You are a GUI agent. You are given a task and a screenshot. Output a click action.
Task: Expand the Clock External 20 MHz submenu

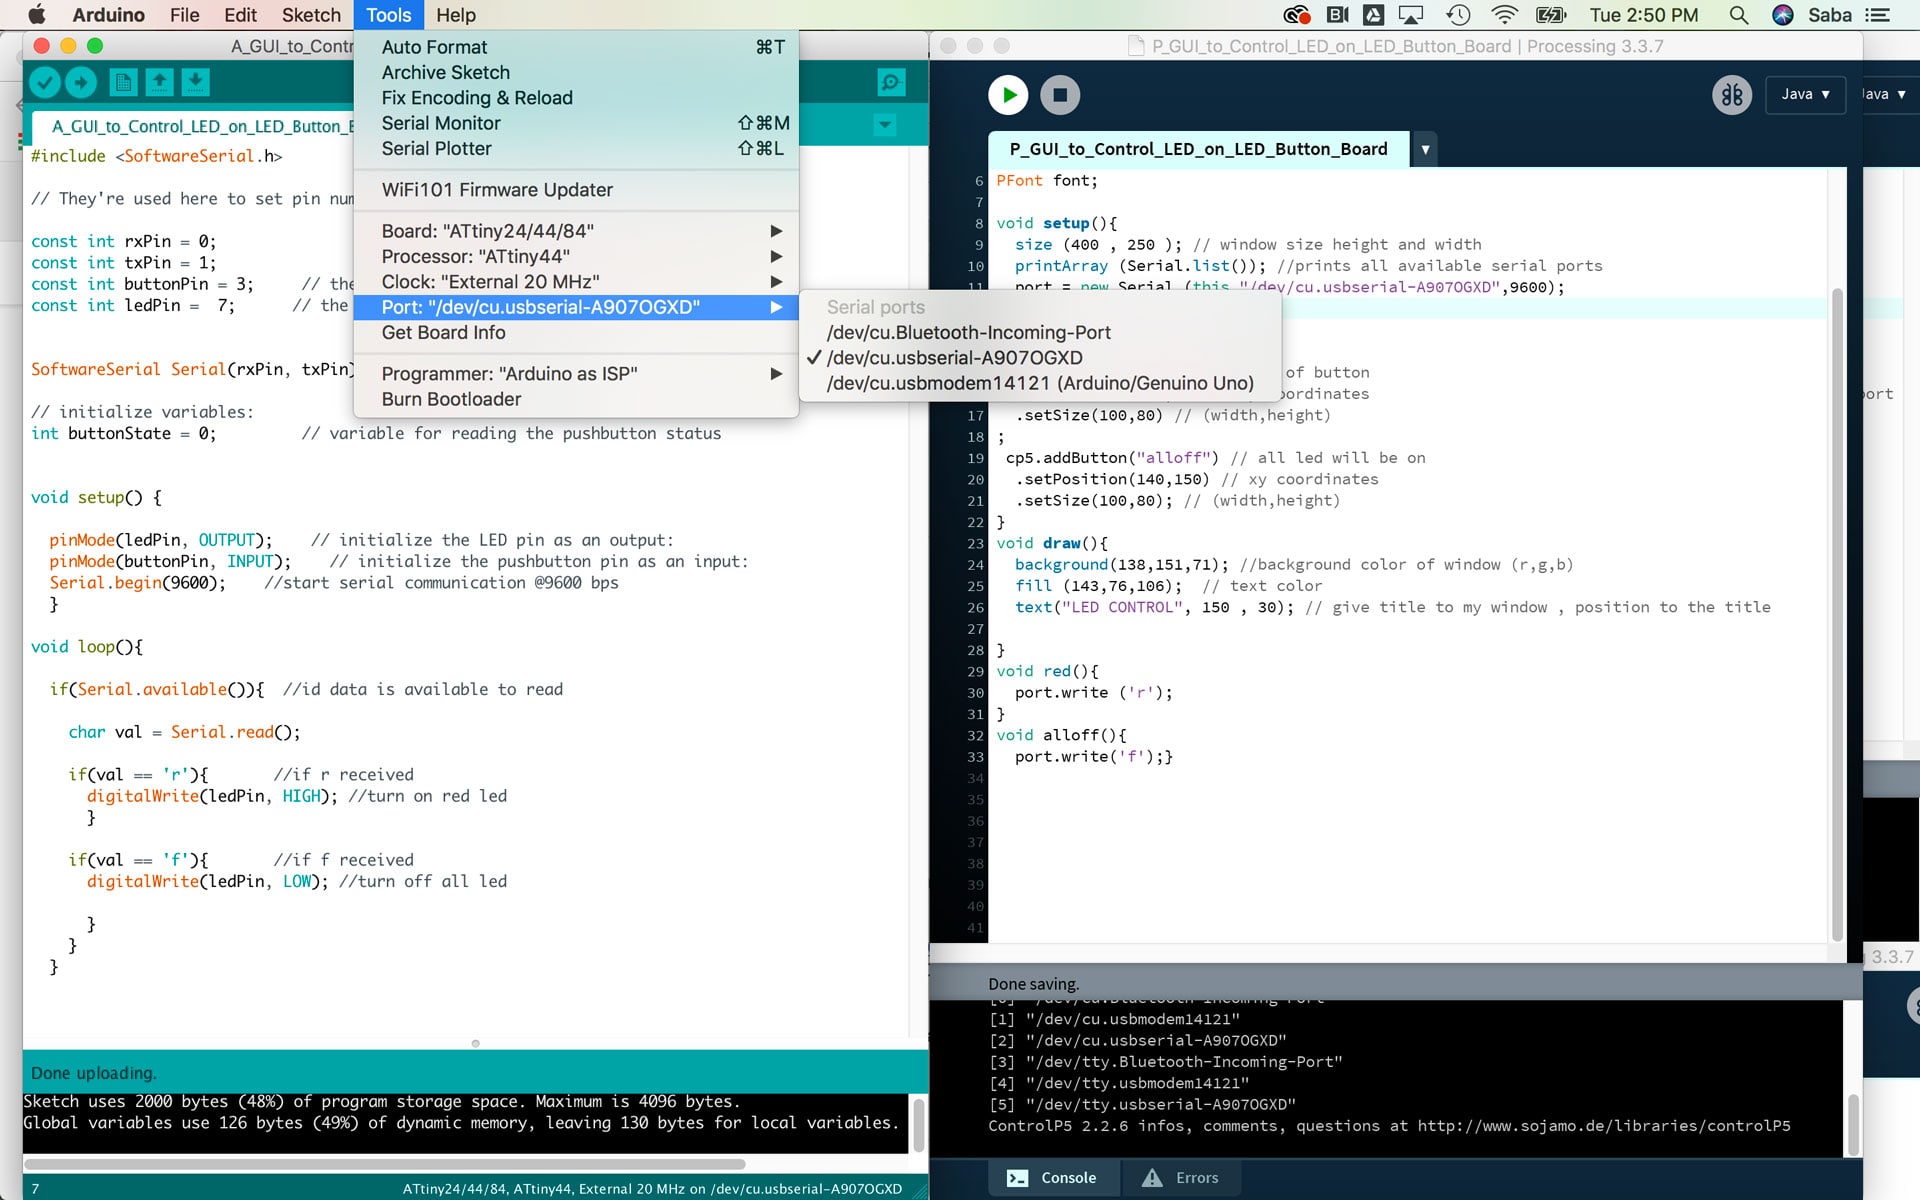click(x=576, y=282)
